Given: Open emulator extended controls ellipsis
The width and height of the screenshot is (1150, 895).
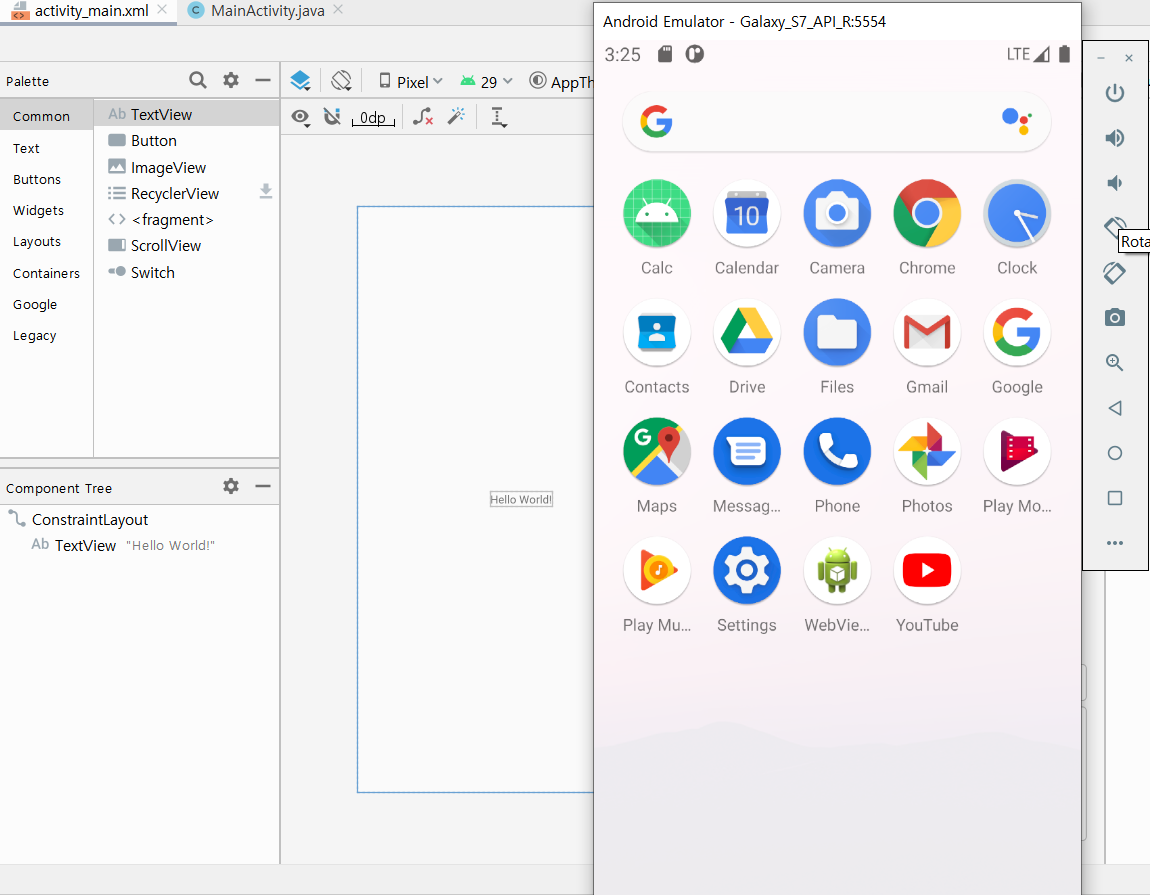Looking at the screenshot, I should tap(1115, 543).
